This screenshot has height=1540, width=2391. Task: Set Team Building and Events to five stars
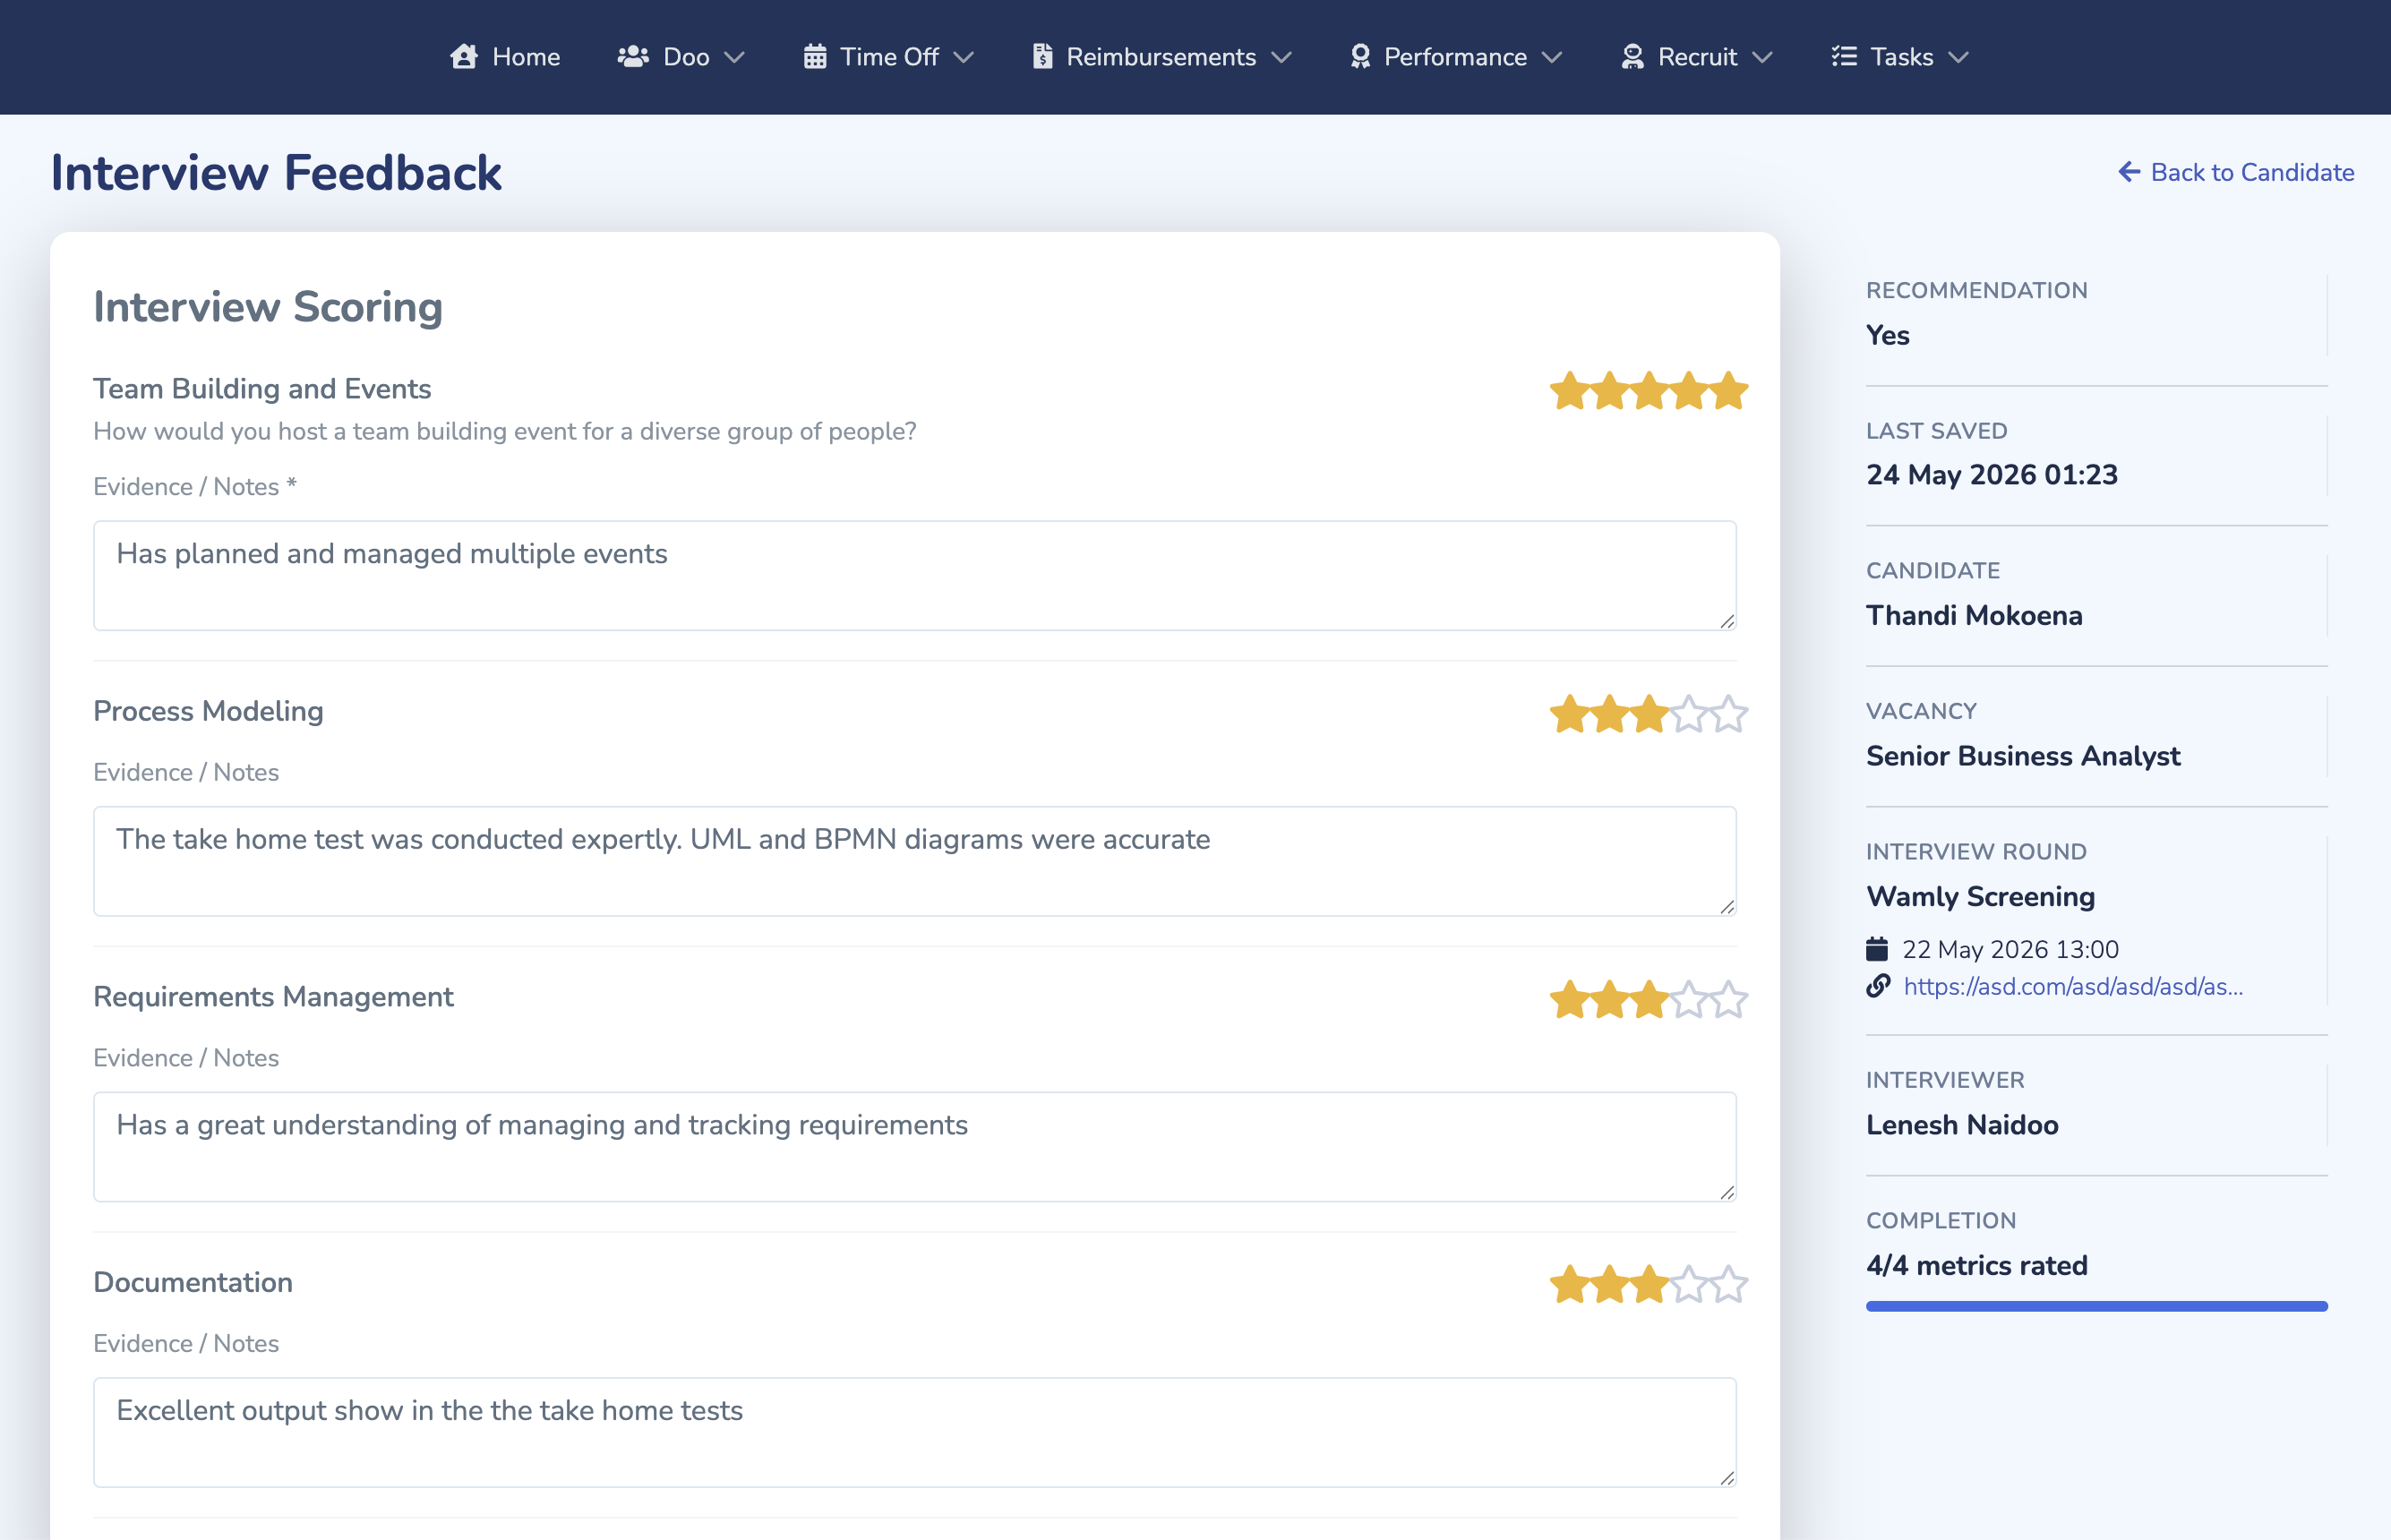click(1728, 391)
